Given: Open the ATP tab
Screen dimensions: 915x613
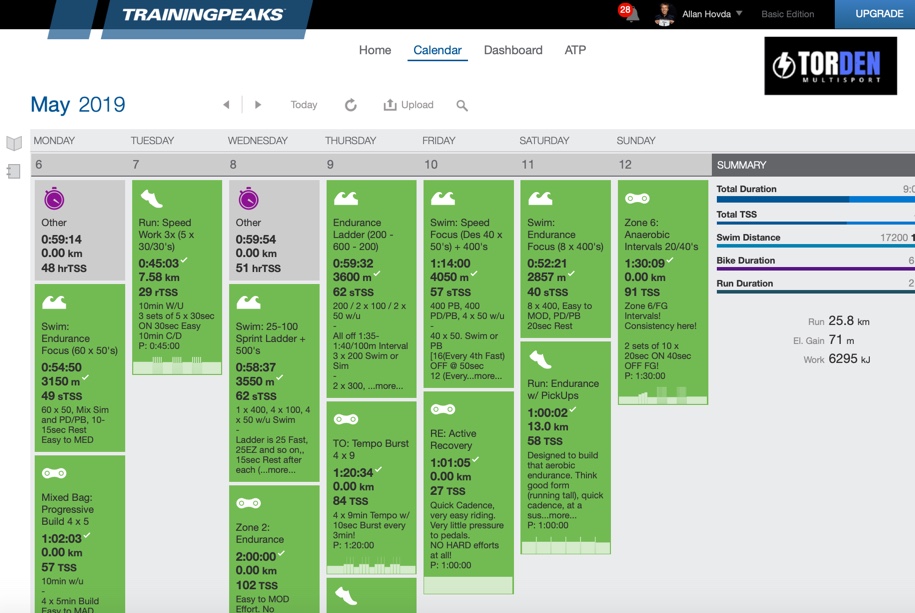Looking at the screenshot, I should 575,50.
